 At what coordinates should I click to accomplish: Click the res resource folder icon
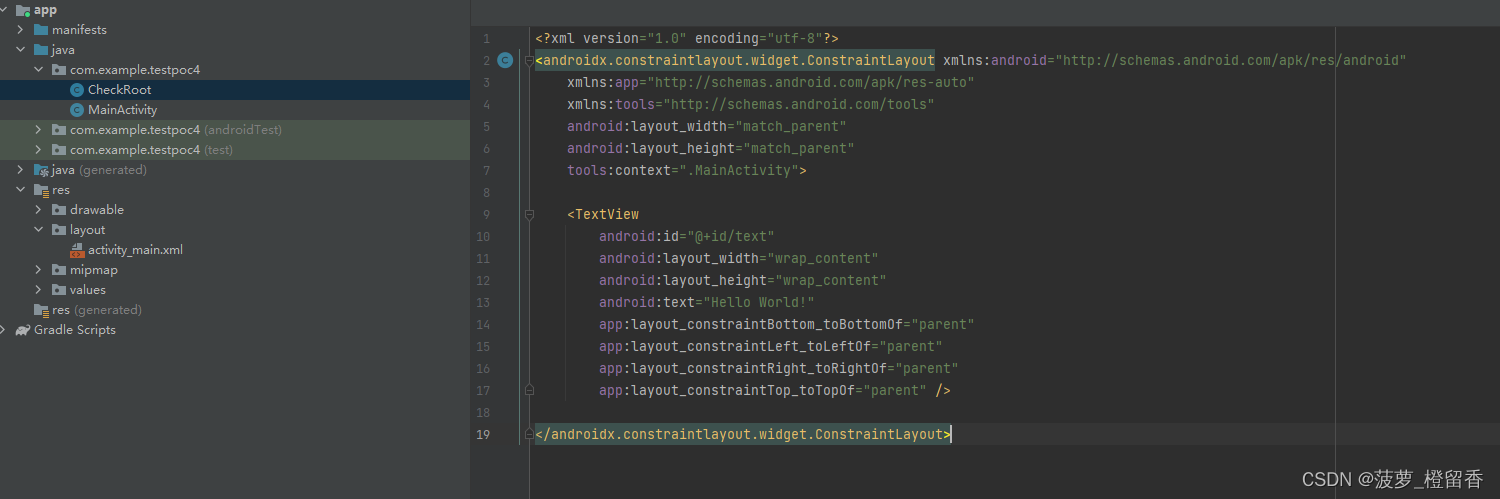41,190
